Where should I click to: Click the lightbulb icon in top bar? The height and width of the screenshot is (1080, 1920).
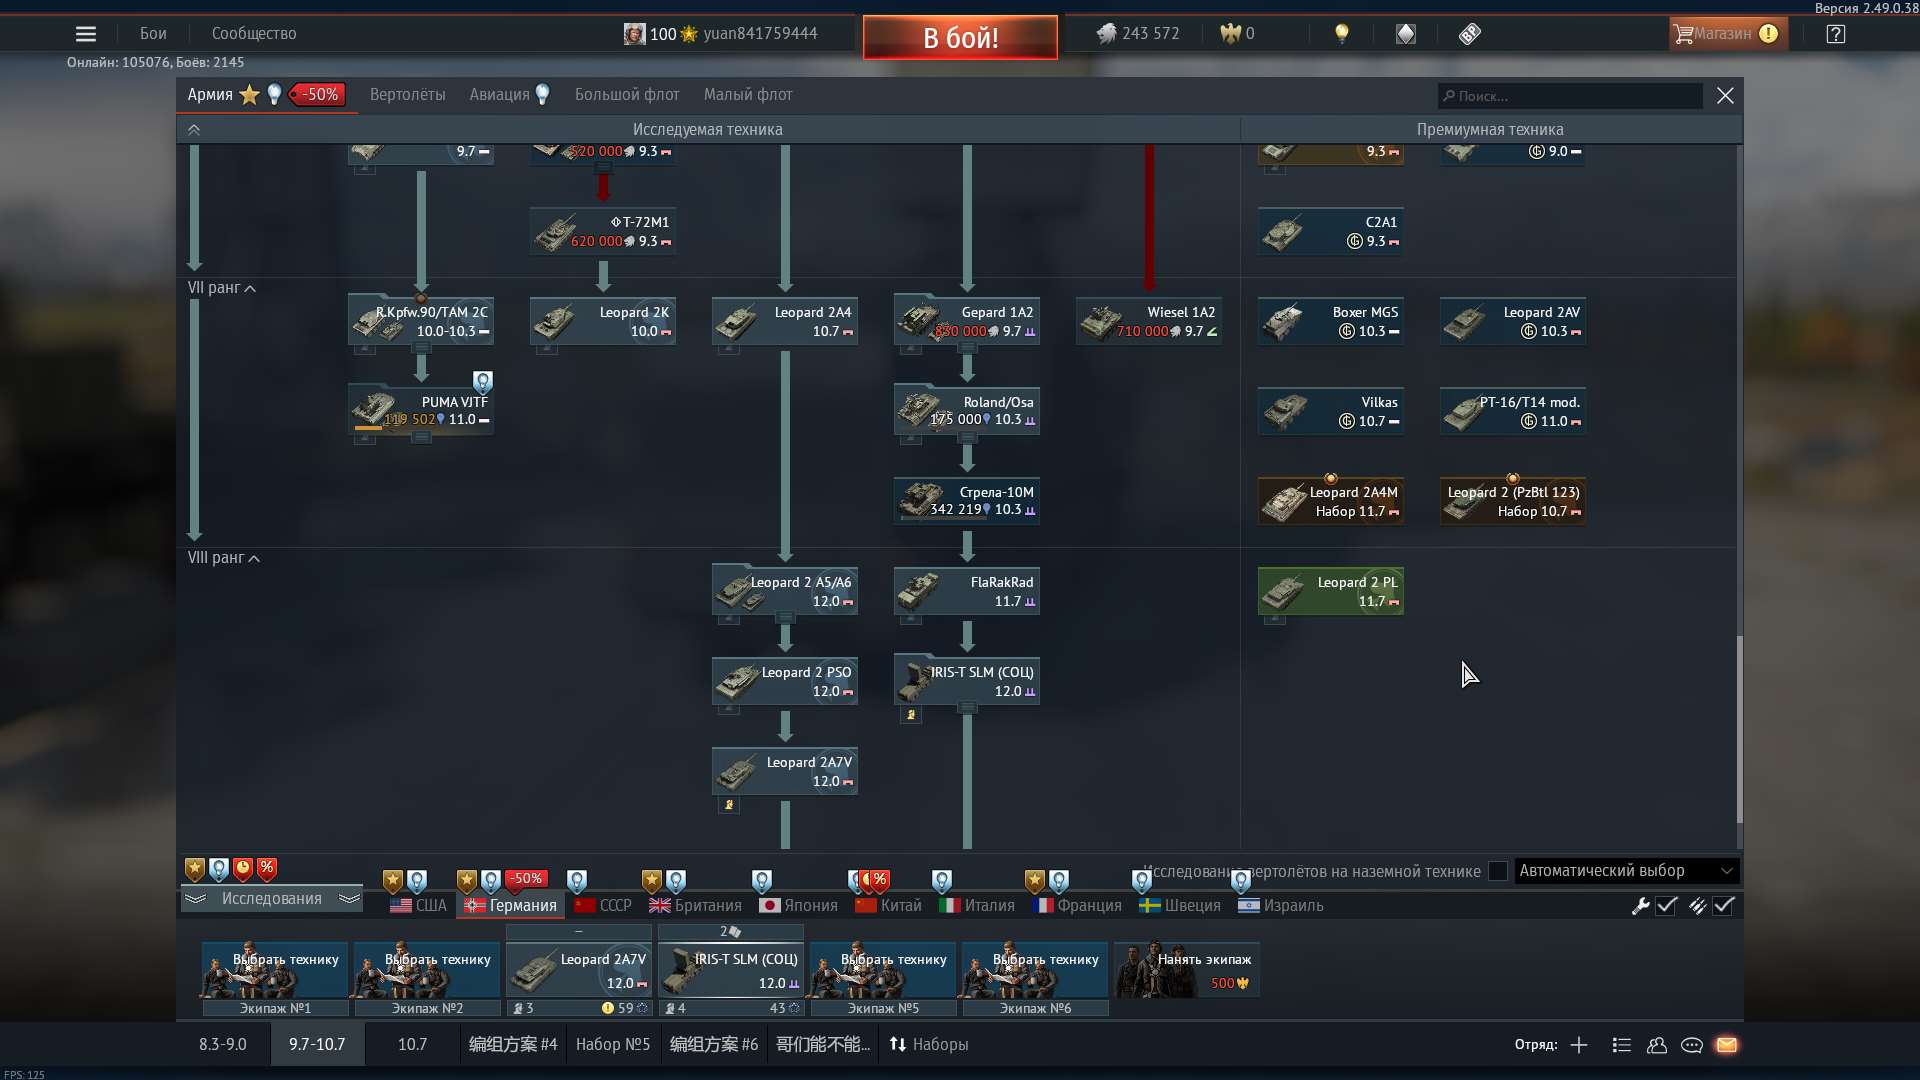click(1342, 34)
